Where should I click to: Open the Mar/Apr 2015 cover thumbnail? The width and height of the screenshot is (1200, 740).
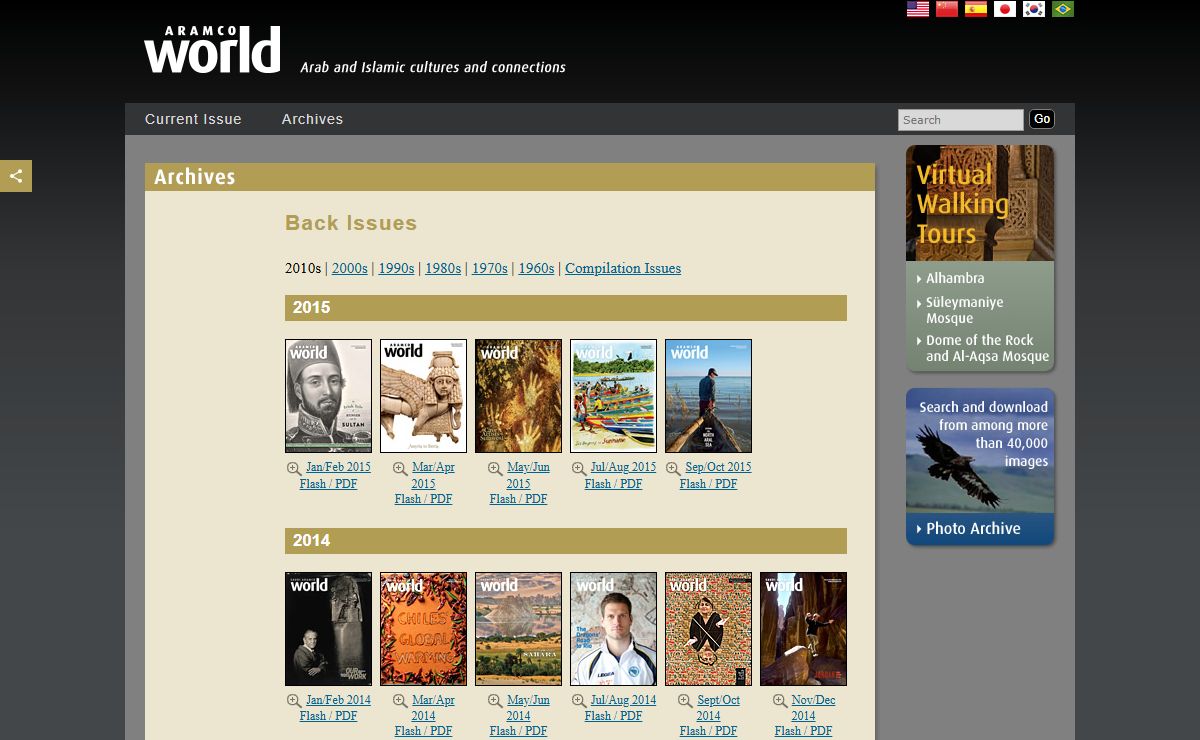tap(423, 396)
